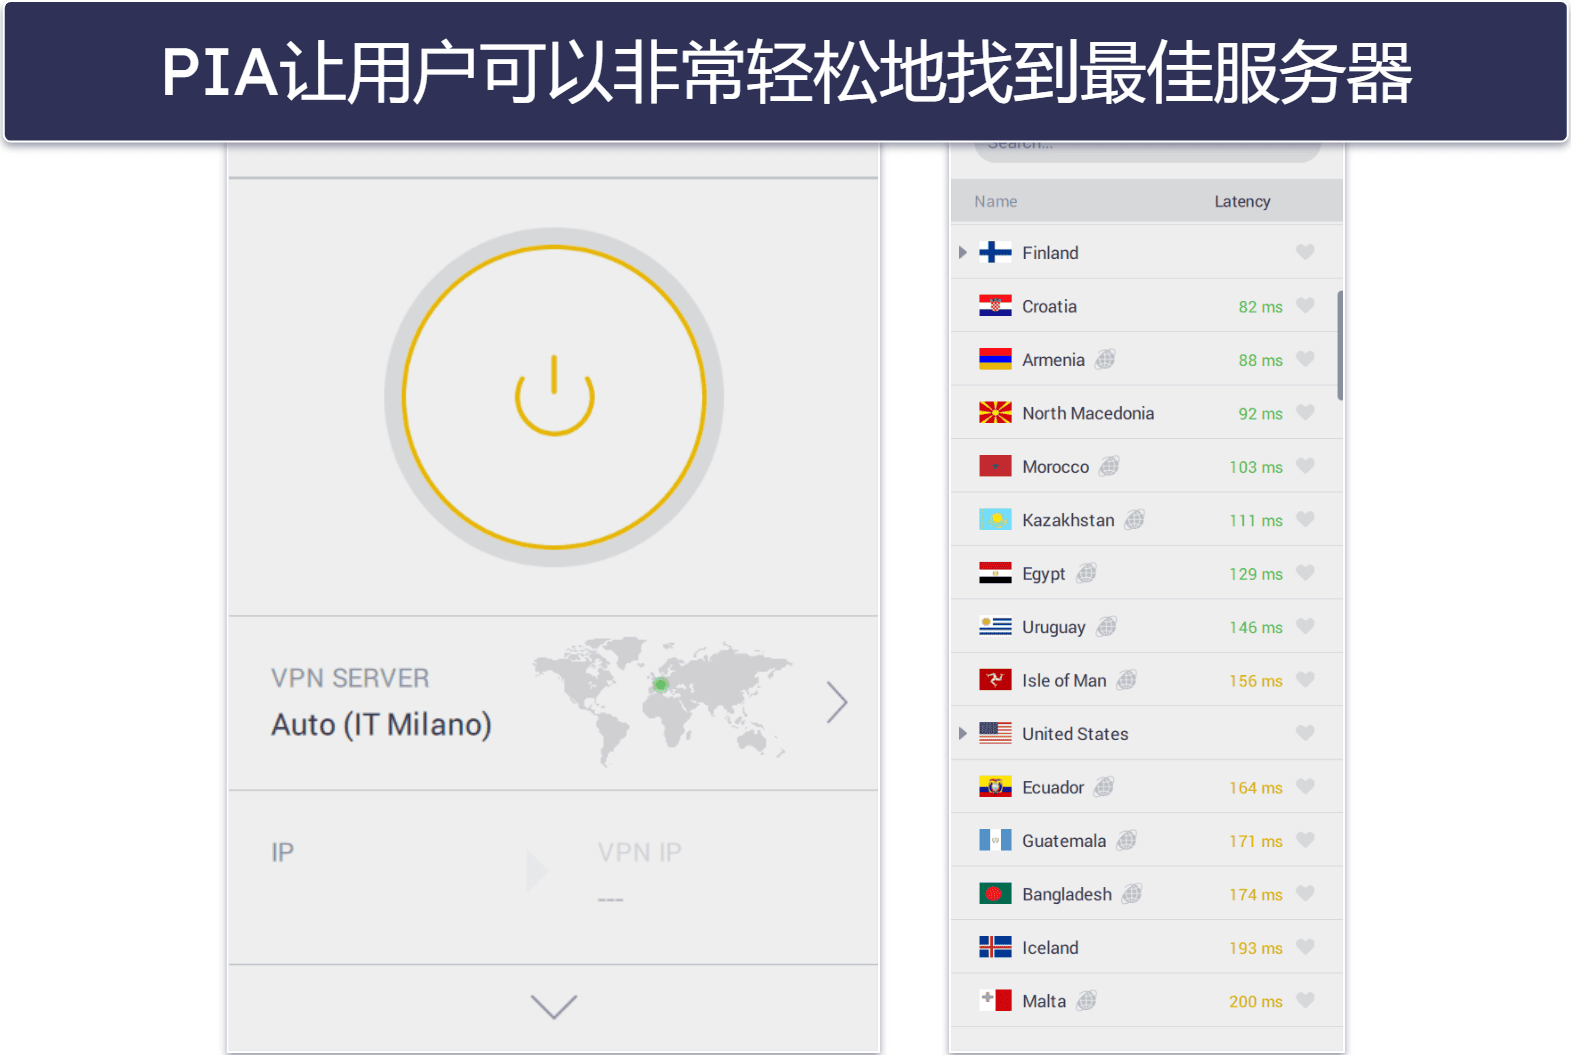Select the Isle of Man server
Screen dimensions: 1571x1055
(1146, 680)
